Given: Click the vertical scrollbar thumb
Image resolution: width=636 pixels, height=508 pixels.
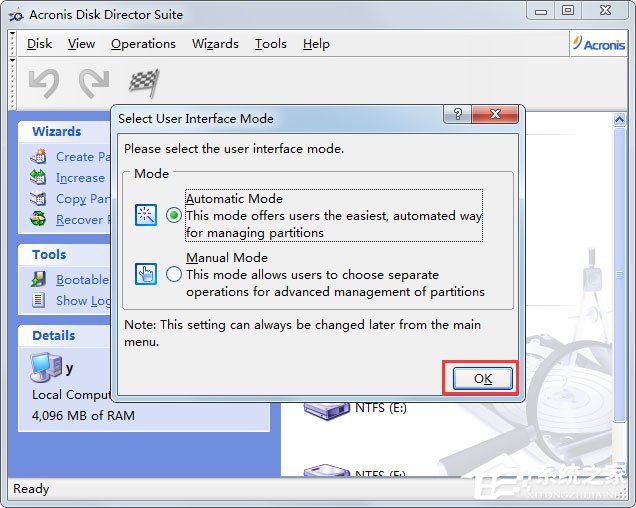Looking at the screenshot, I should click(x=619, y=274).
